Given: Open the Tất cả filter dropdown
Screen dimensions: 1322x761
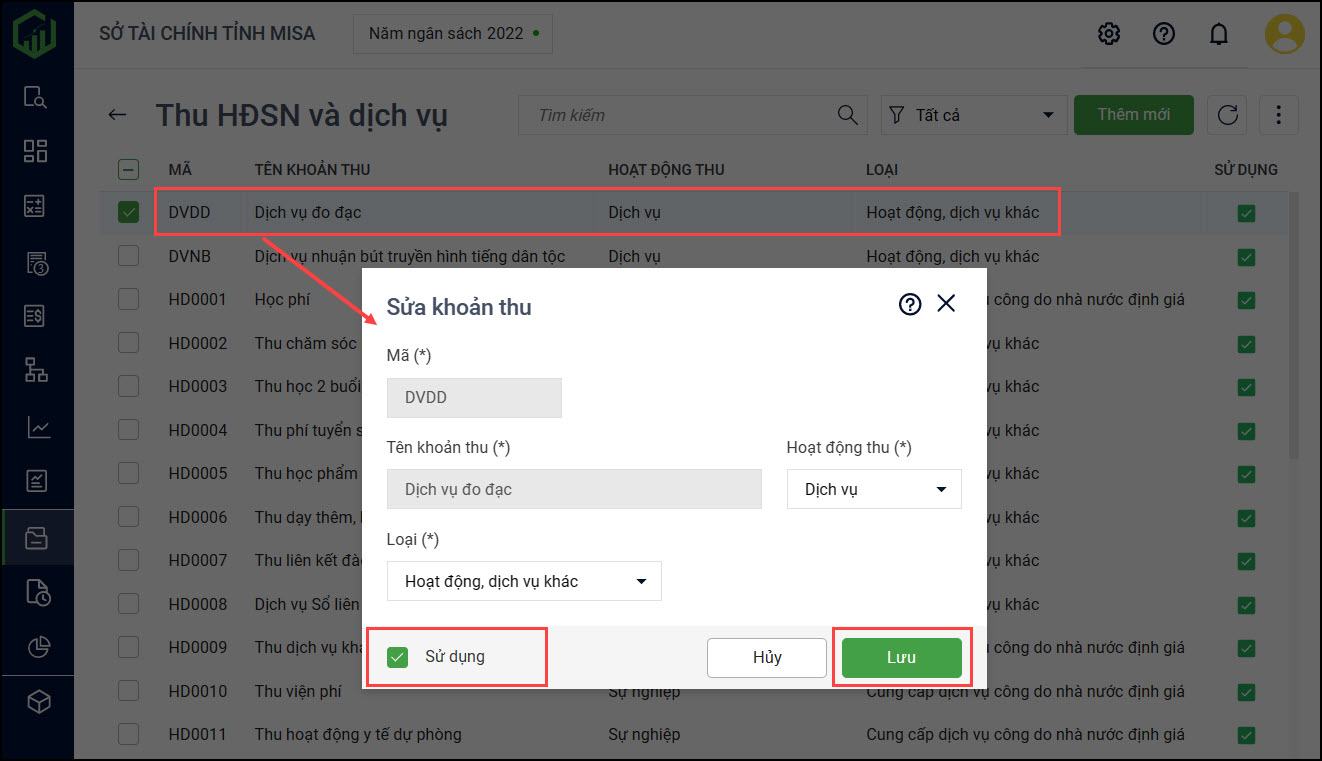Looking at the screenshot, I should (x=972, y=115).
